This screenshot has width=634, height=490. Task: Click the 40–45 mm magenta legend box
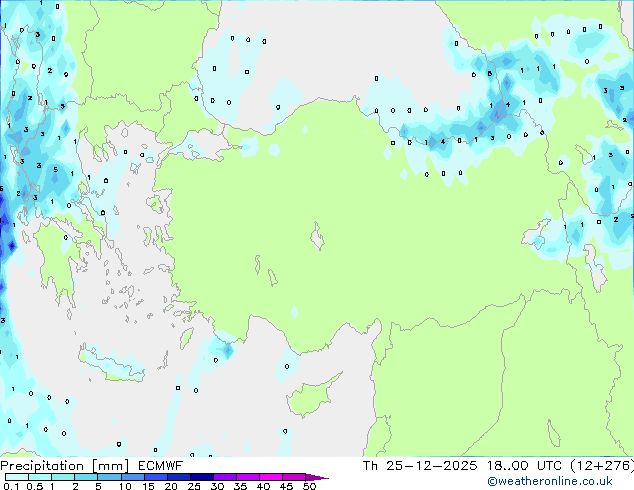(271, 477)
